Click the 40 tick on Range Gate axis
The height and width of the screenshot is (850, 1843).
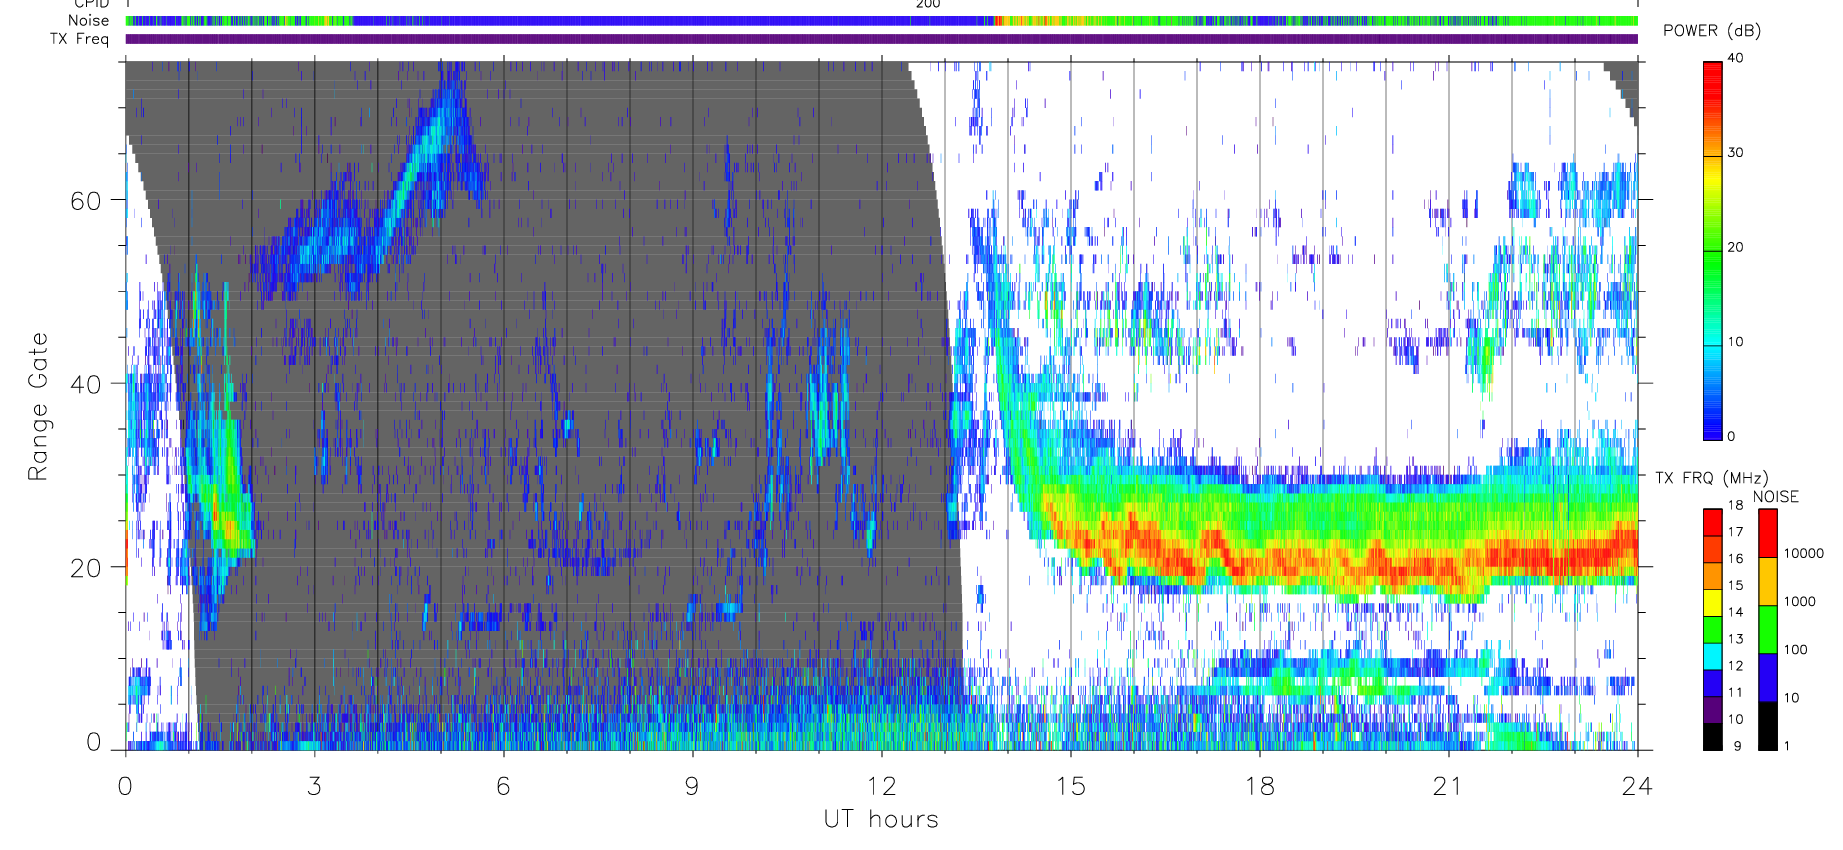(86, 384)
